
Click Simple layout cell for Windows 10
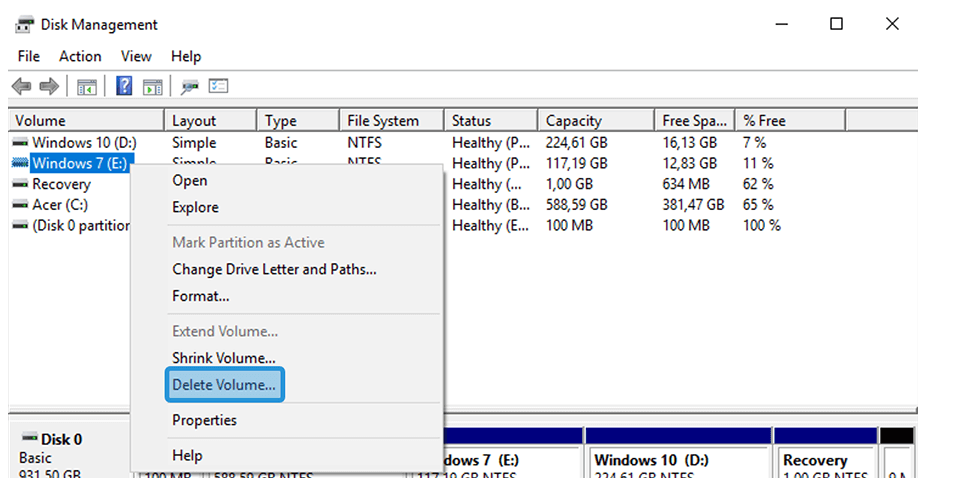click(x=194, y=142)
